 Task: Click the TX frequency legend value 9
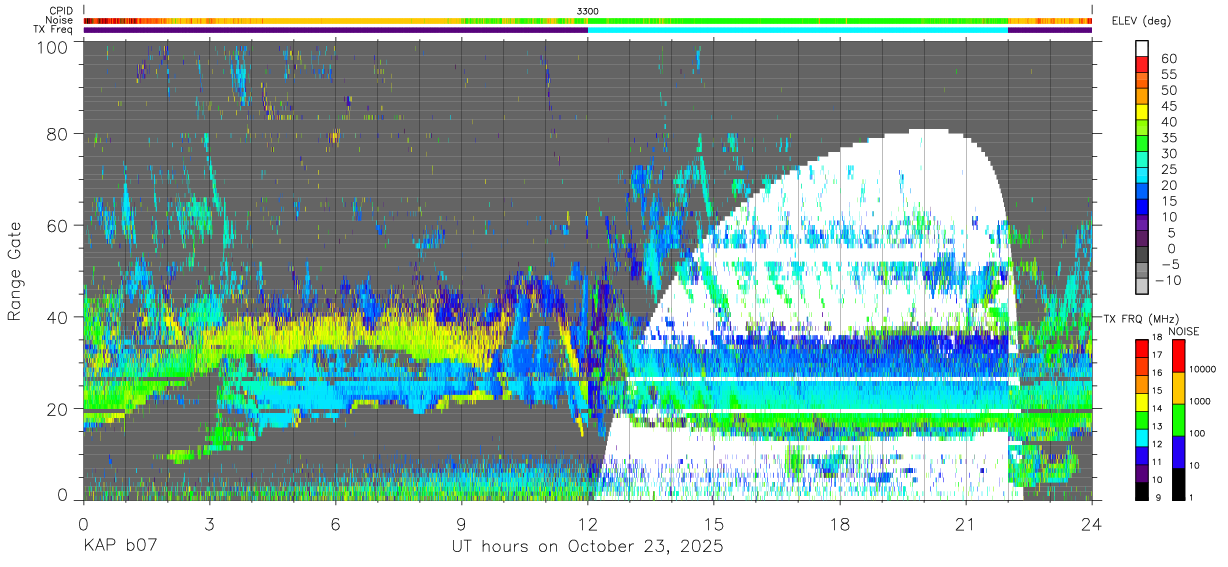point(1160,497)
